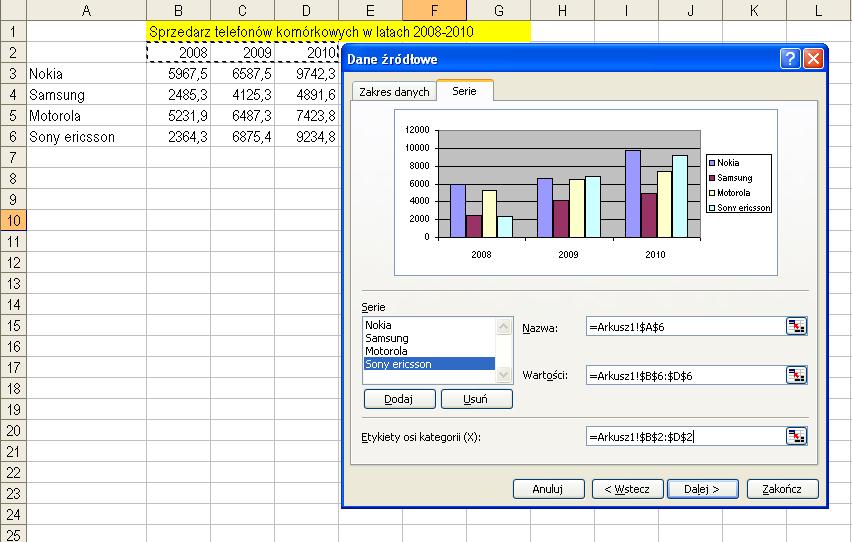Click the Samsung legend color swatch
This screenshot has width=852, height=542.
712,178
